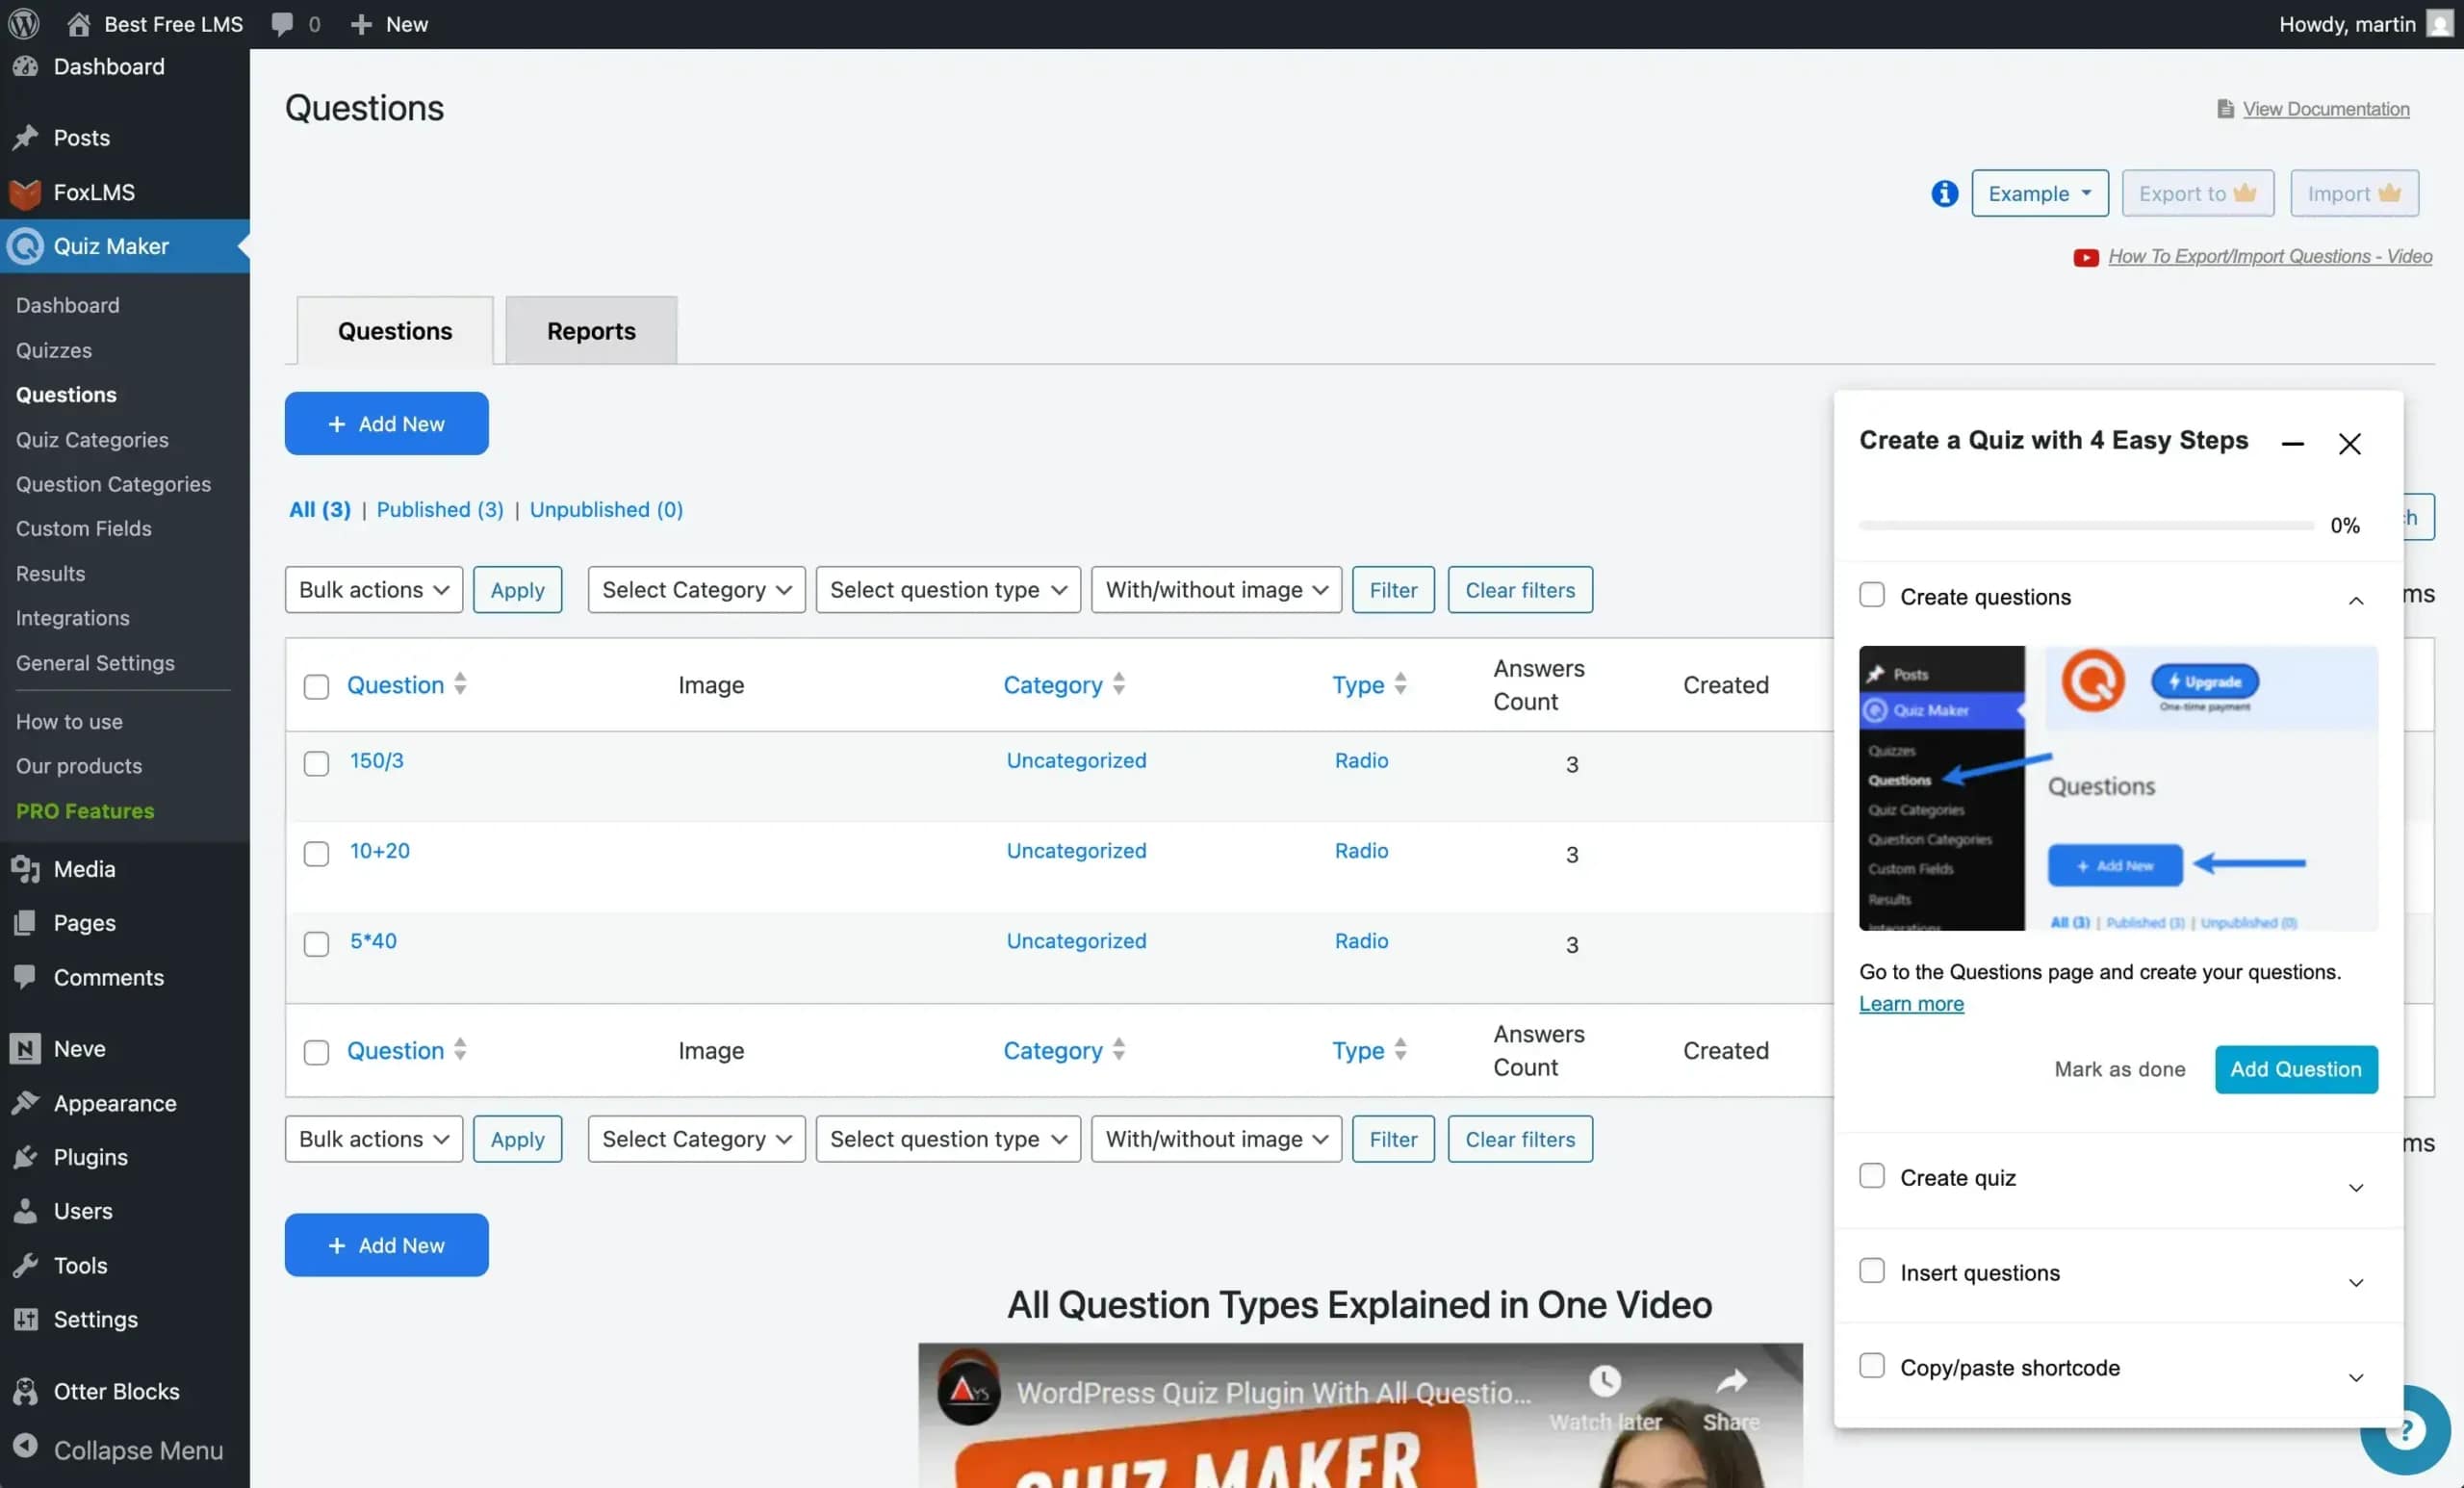This screenshot has height=1488, width=2464.
Task: Click the home icon beside Best Free LMS
Action: coord(78,24)
